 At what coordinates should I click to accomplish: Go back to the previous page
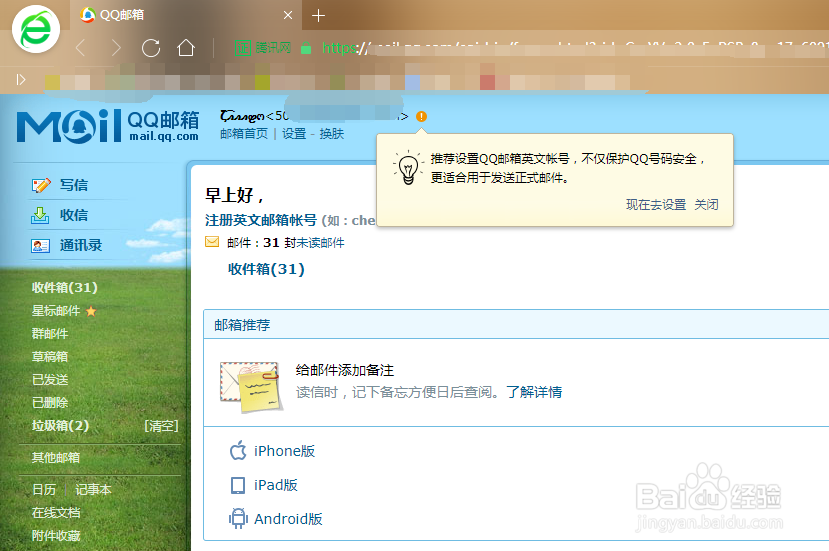click(x=80, y=48)
